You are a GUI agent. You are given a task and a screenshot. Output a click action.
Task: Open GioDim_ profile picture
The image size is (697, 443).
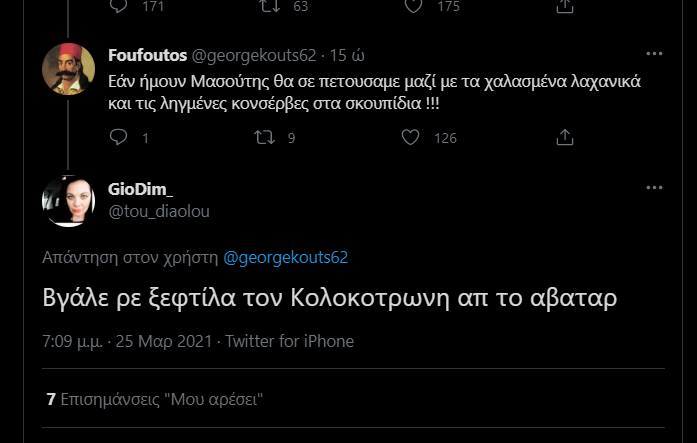coord(68,201)
